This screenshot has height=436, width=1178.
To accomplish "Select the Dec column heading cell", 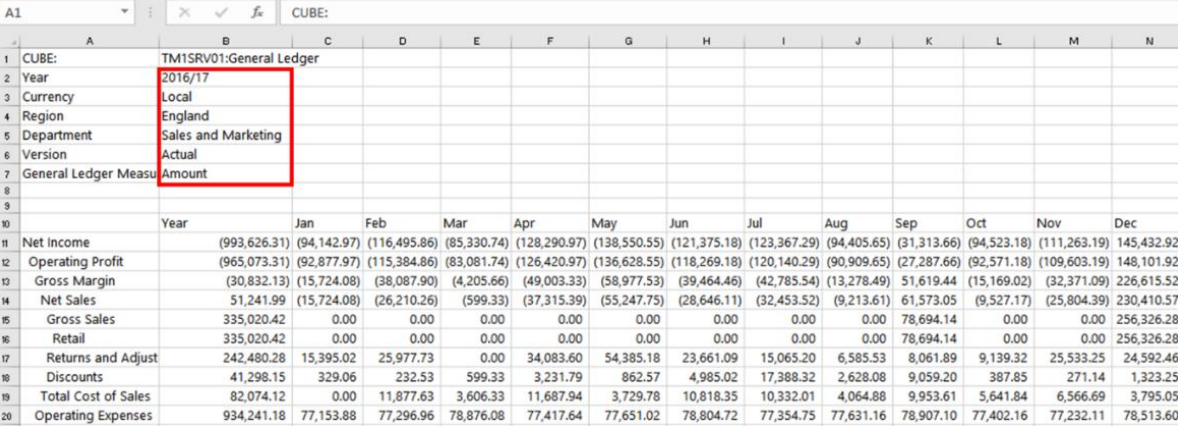I will [1145, 223].
